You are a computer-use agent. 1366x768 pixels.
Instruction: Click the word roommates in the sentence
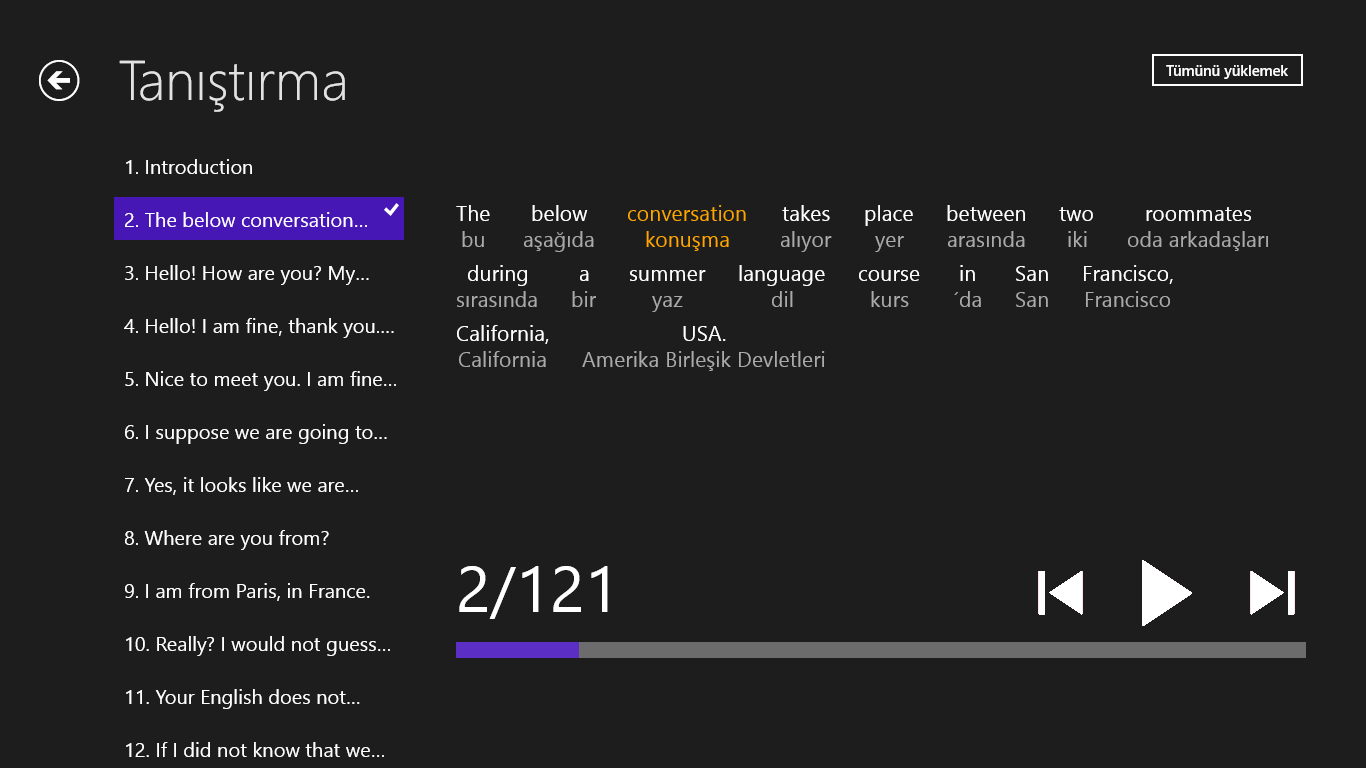(x=1197, y=214)
